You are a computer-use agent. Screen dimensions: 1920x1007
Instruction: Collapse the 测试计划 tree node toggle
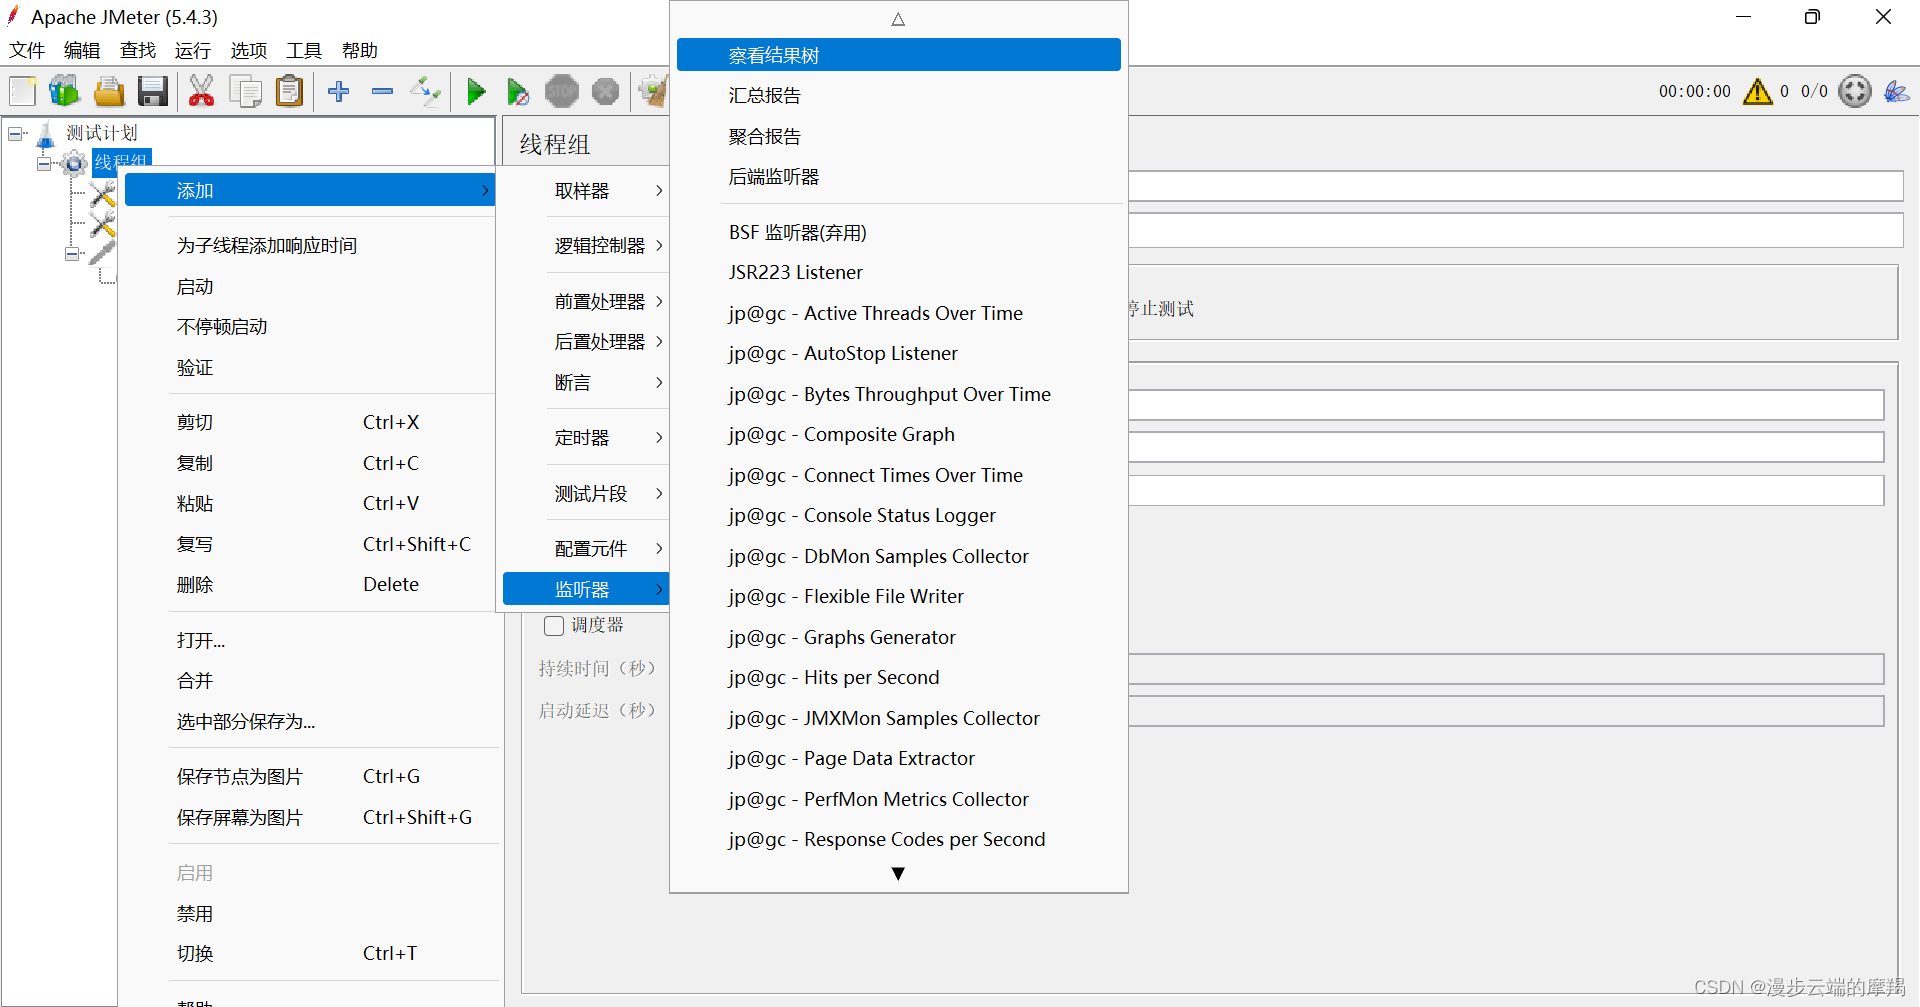point(16,133)
